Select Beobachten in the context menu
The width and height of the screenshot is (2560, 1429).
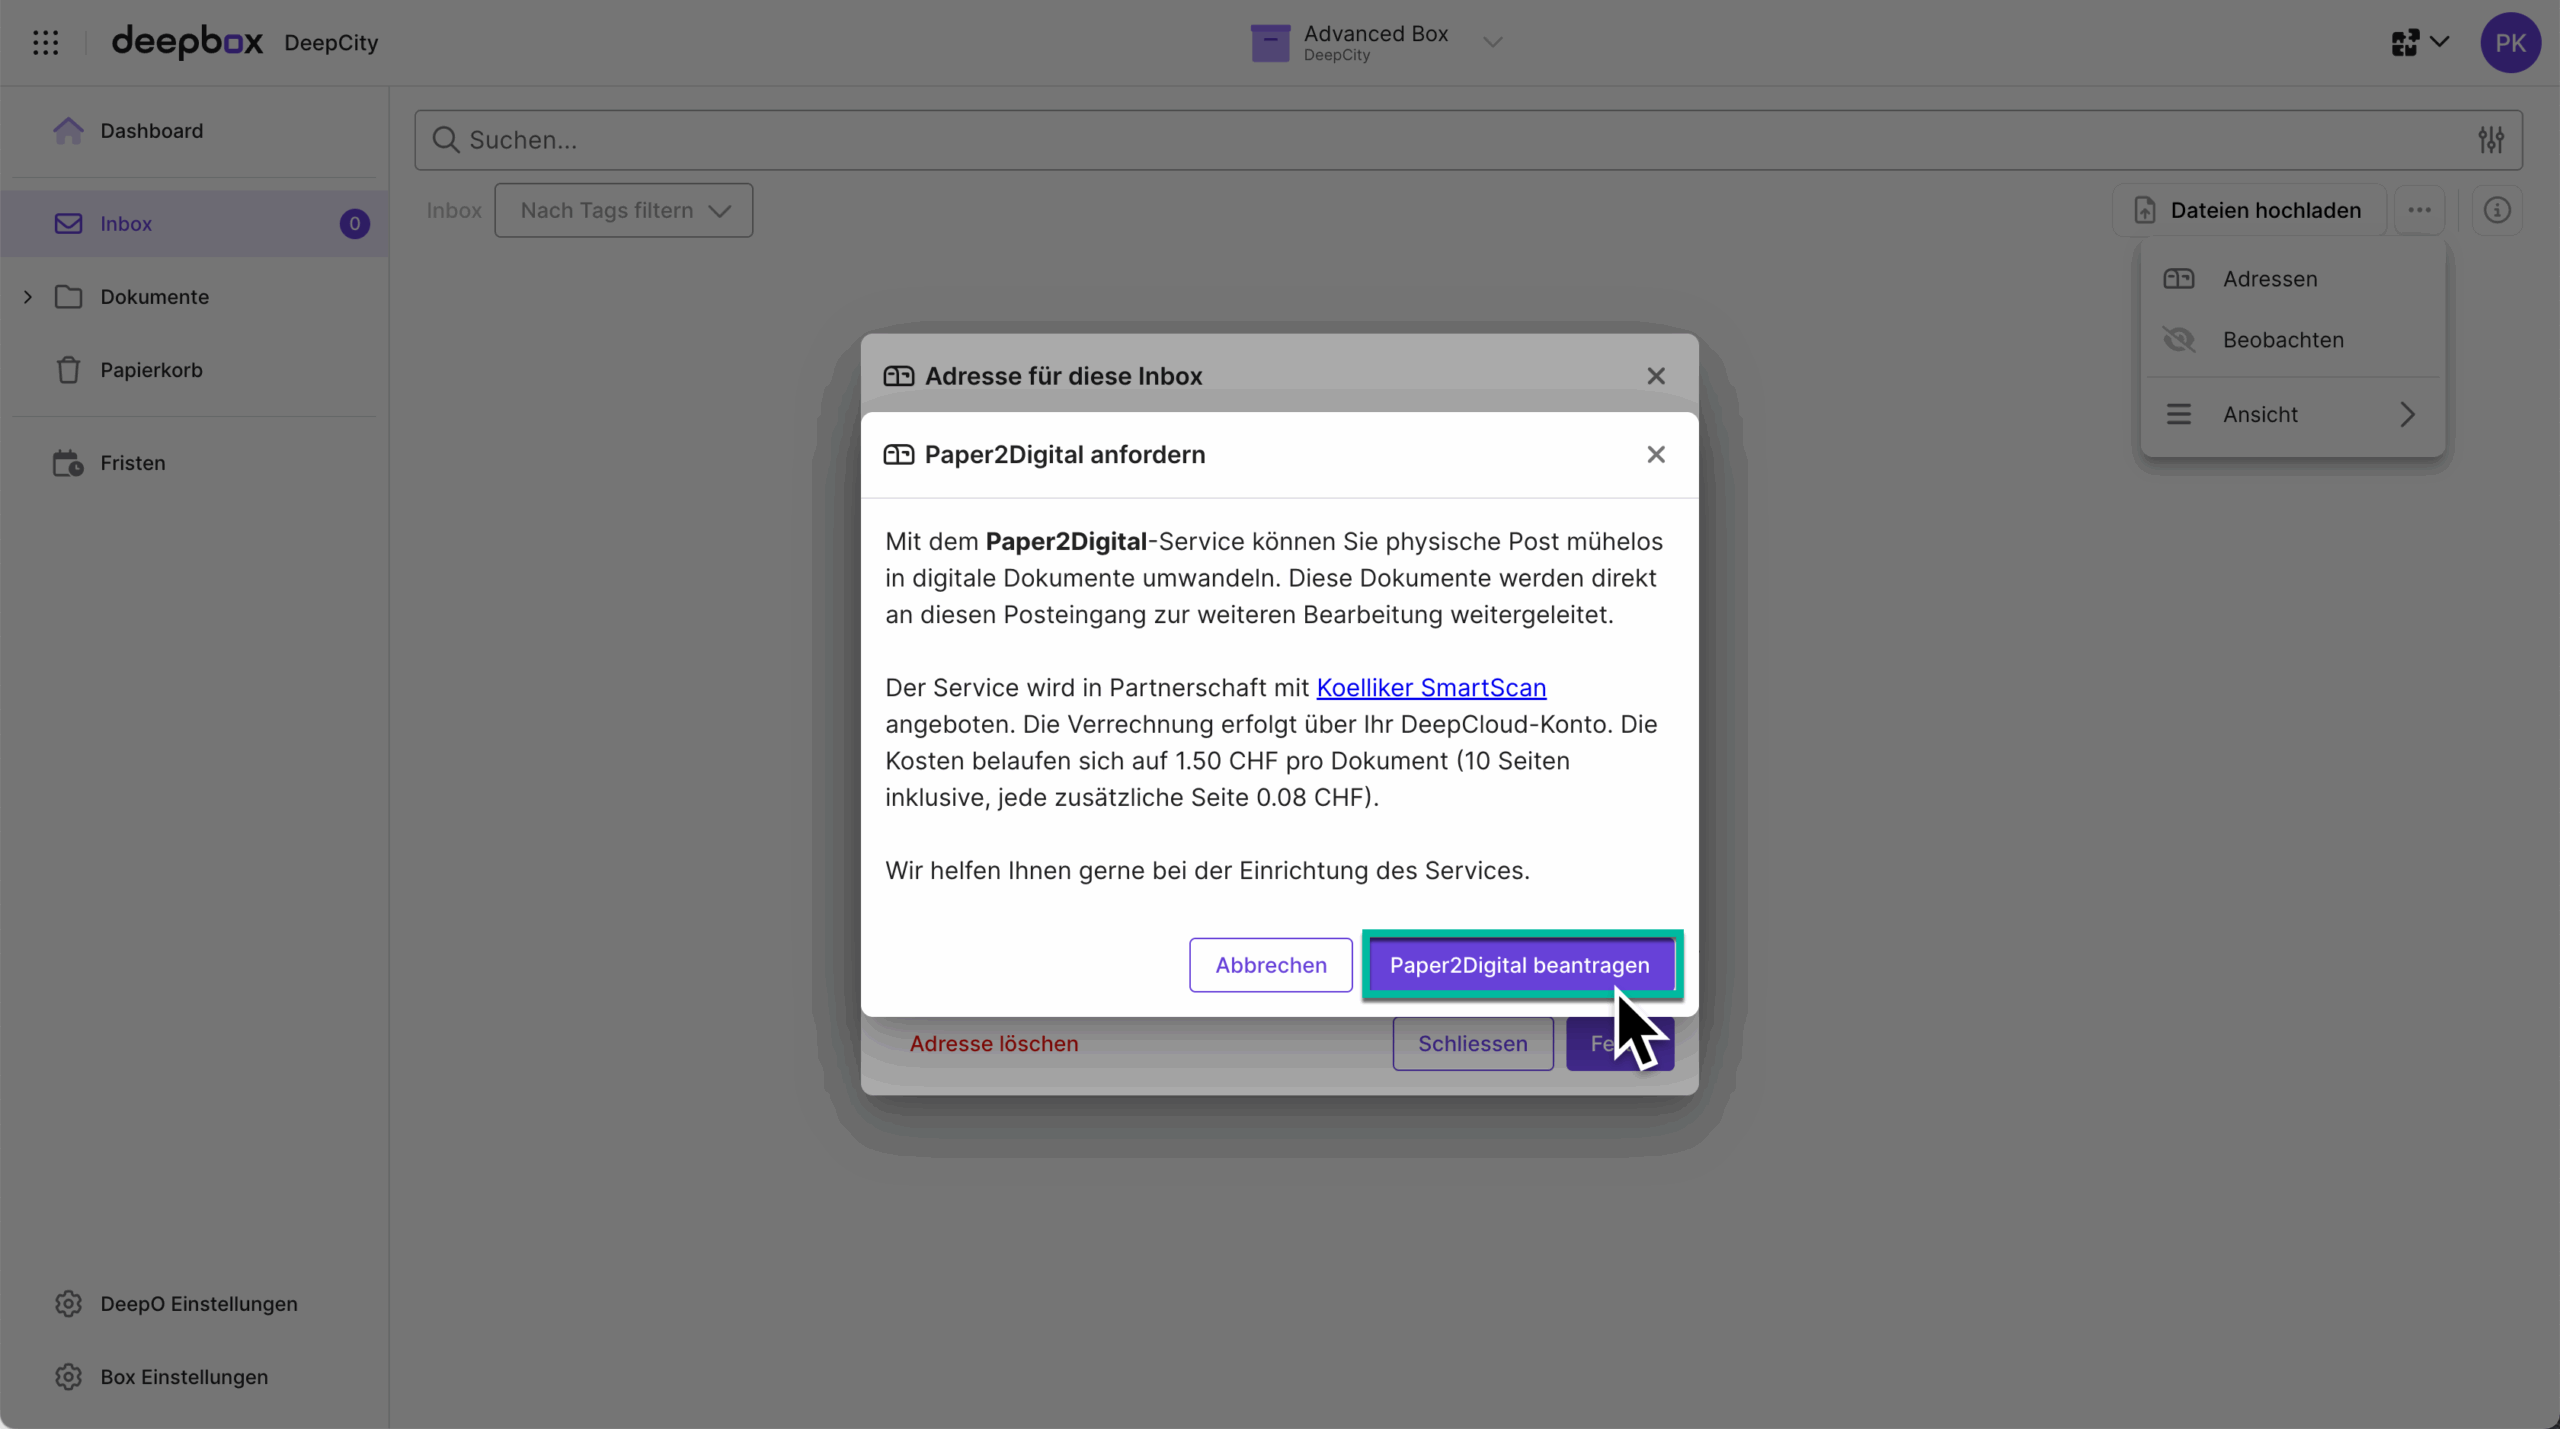coord(2292,340)
